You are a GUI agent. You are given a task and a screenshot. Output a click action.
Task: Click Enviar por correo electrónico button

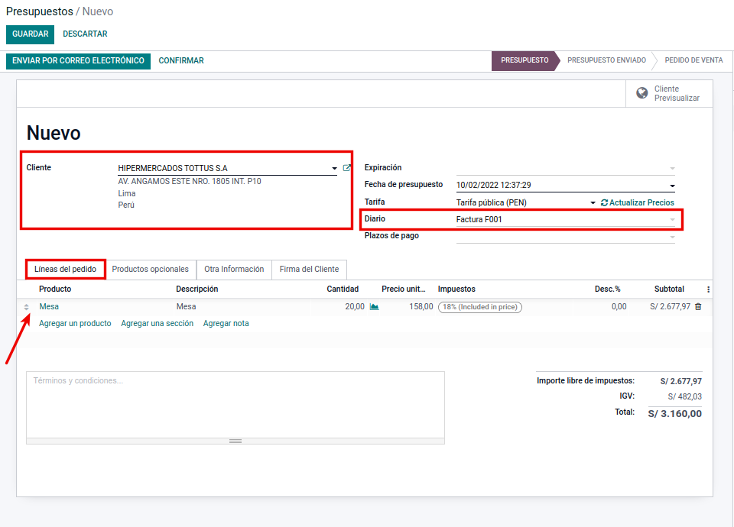tap(78, 61)
